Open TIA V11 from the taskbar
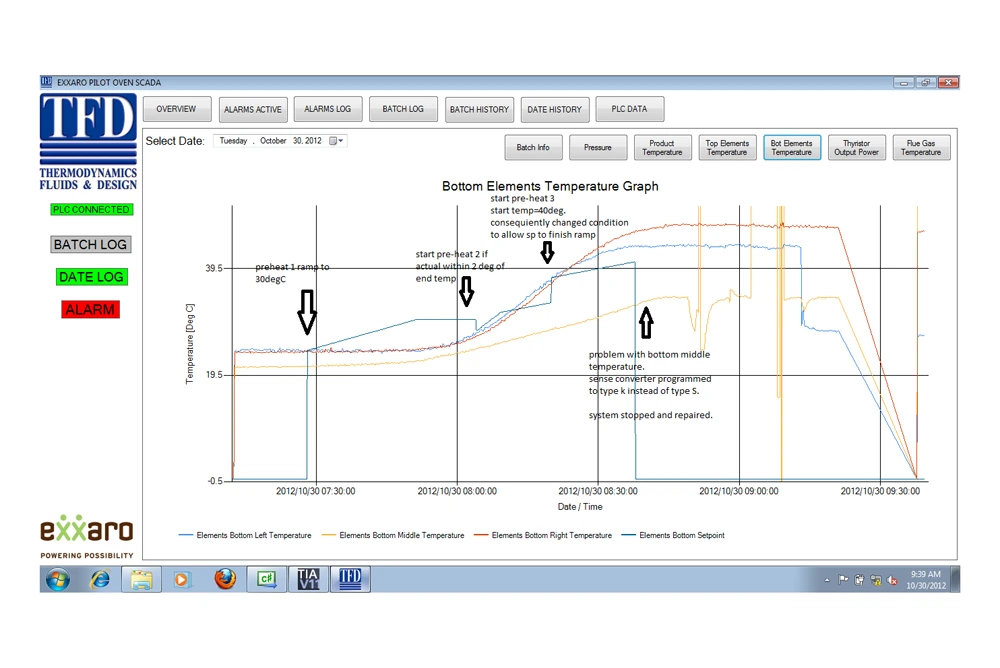The width and height of the screenshot is (1000, 668). click(x=308, y=579)
